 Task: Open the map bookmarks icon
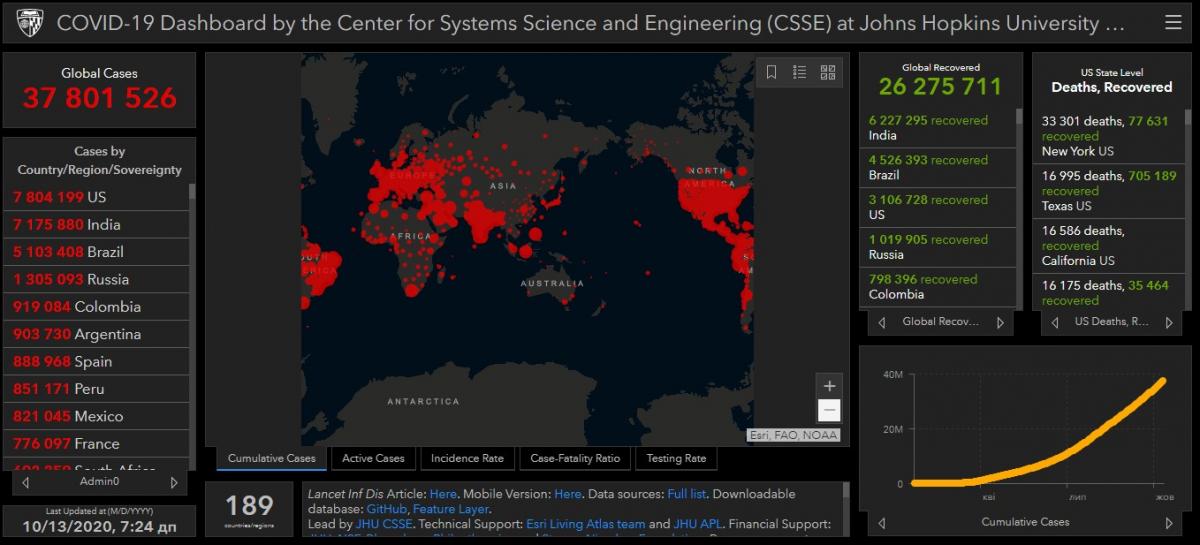click(771, 72)
